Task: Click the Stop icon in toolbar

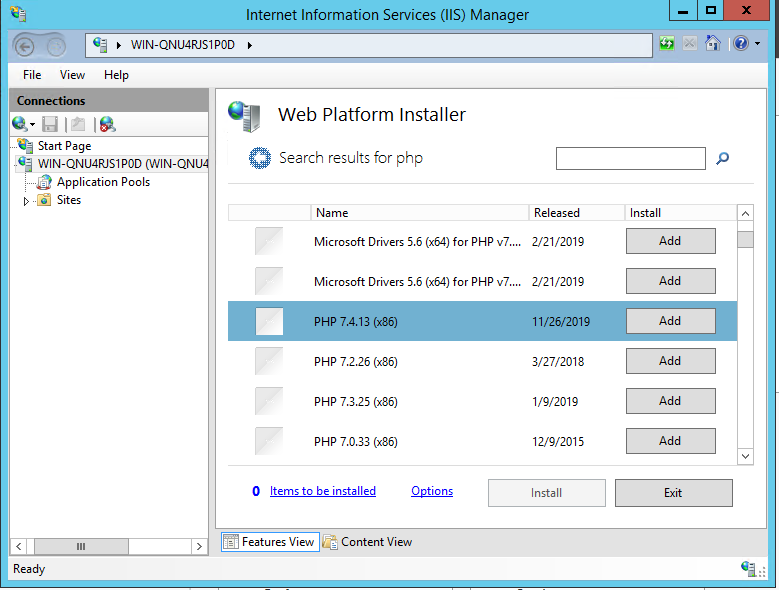Action: coord(690,44)
